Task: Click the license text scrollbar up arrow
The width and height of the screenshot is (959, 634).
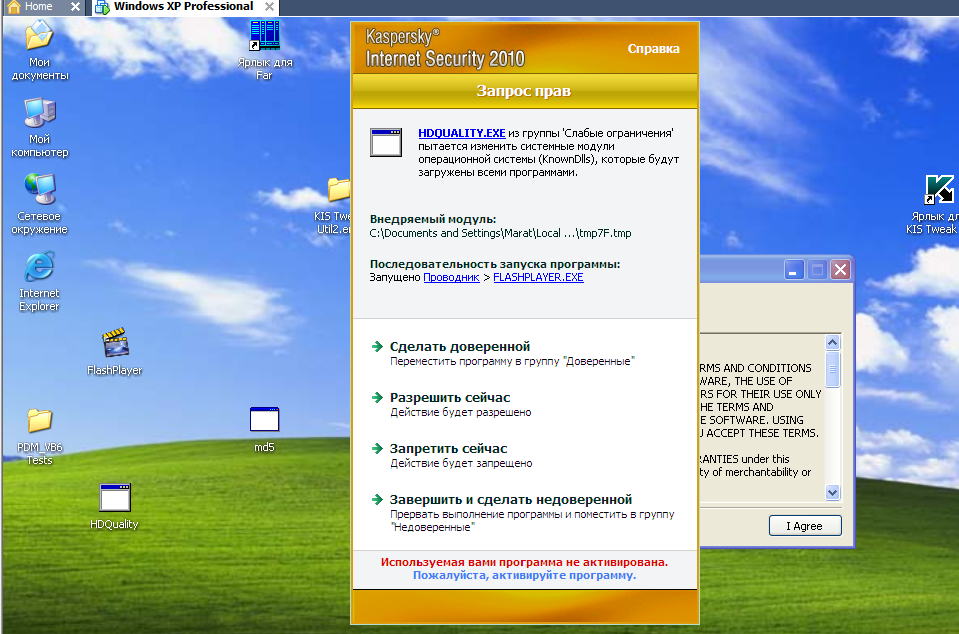Action: pos(832,342)
